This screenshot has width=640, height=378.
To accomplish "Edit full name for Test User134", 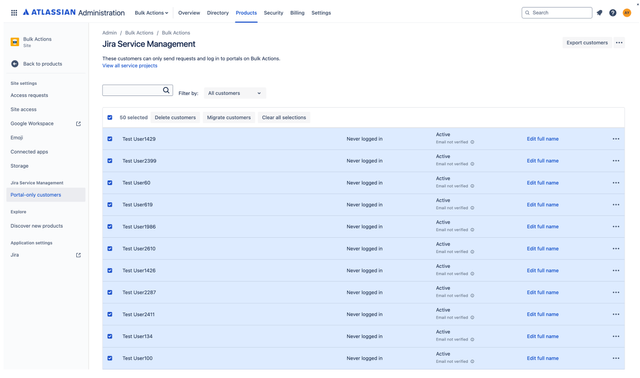I will pyautogui.click(x=542, y=336).
